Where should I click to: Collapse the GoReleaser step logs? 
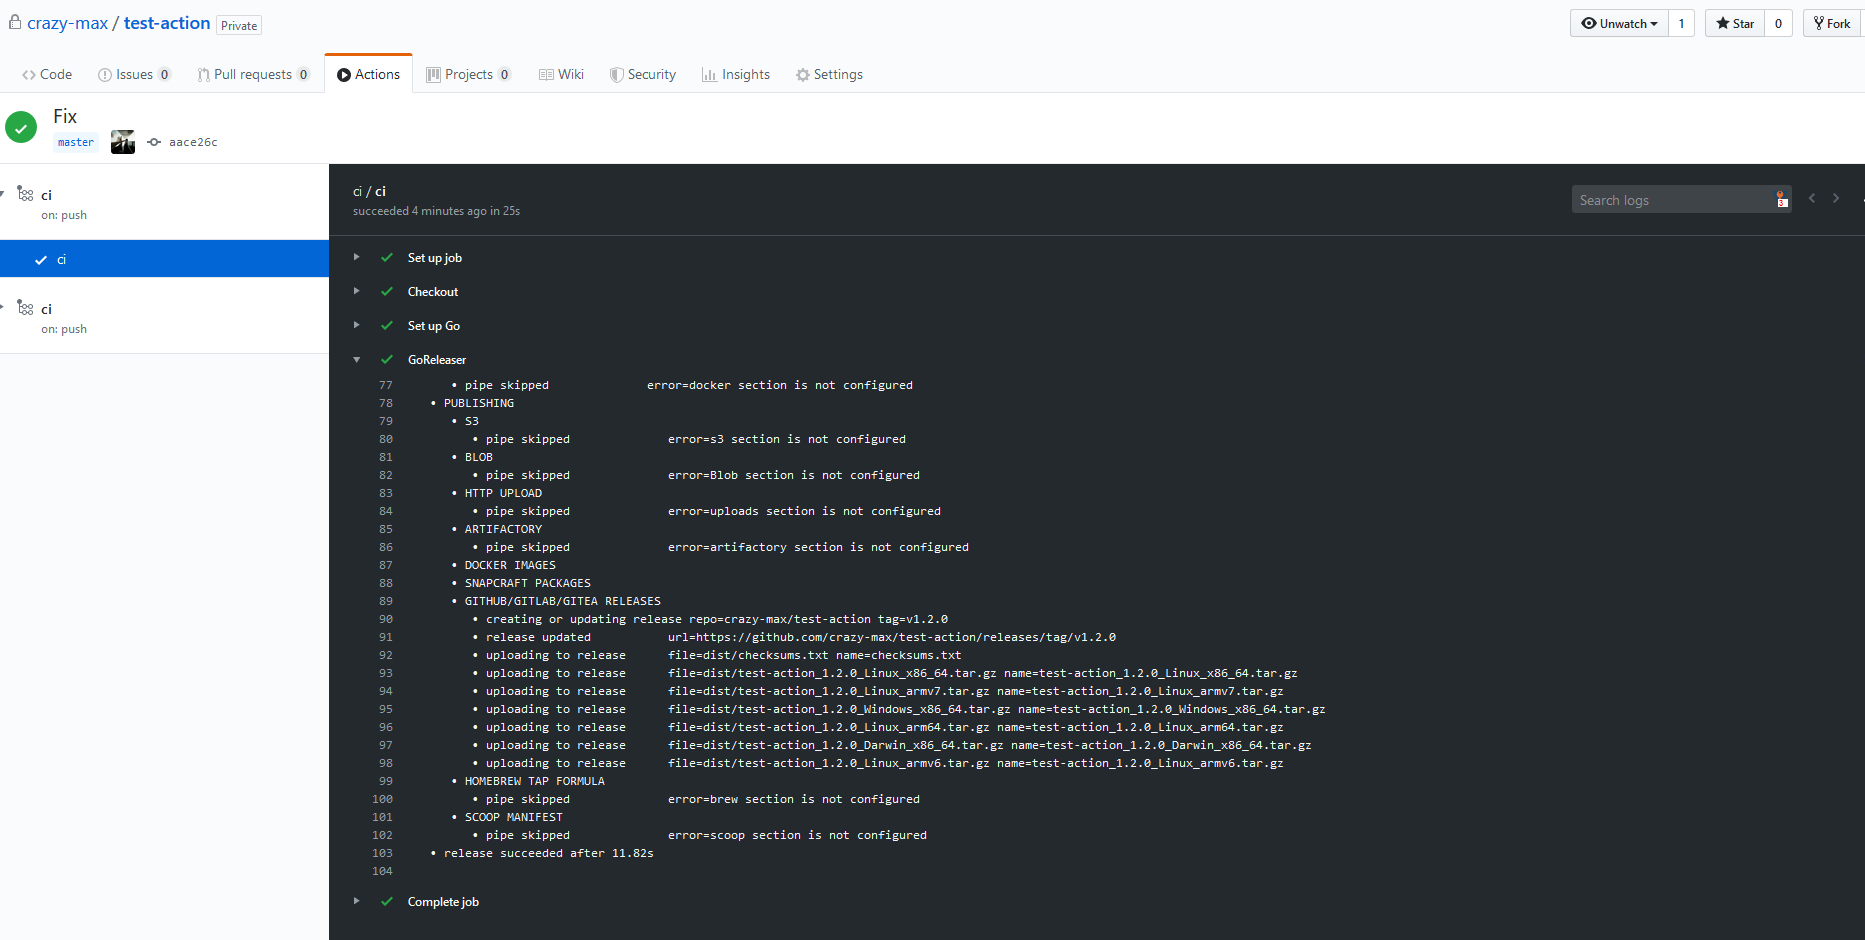(x=357, y=359)
